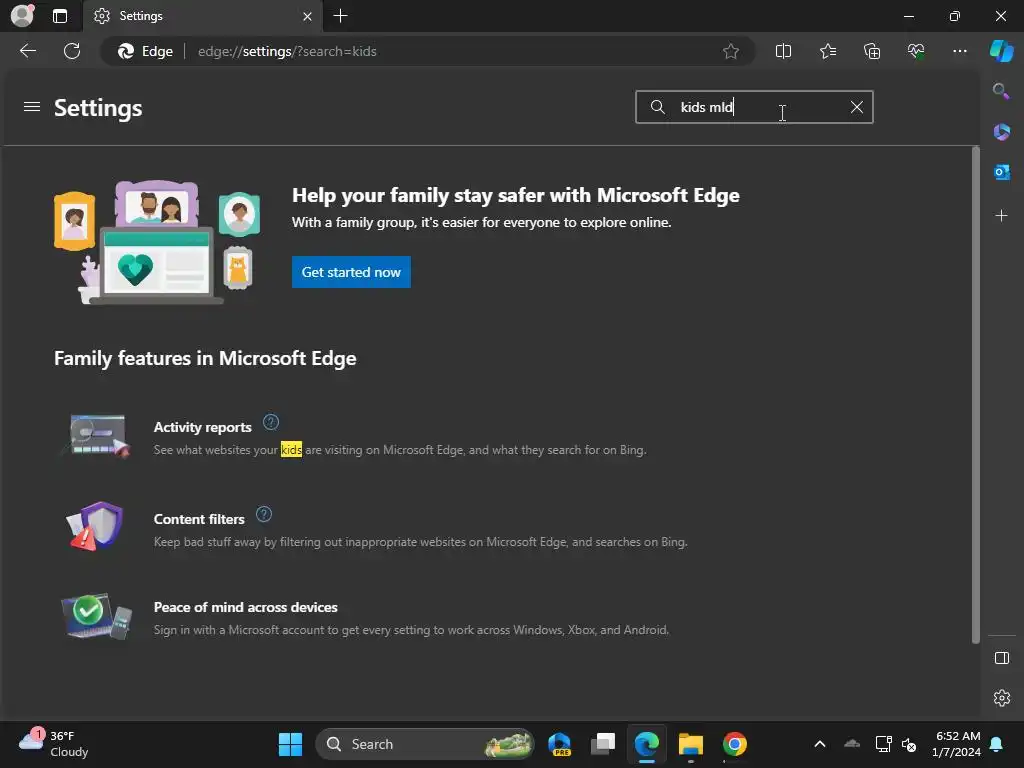Viewport: 1024px width, 768px height.
Task: Open the notifications bell
Action: 997,744
